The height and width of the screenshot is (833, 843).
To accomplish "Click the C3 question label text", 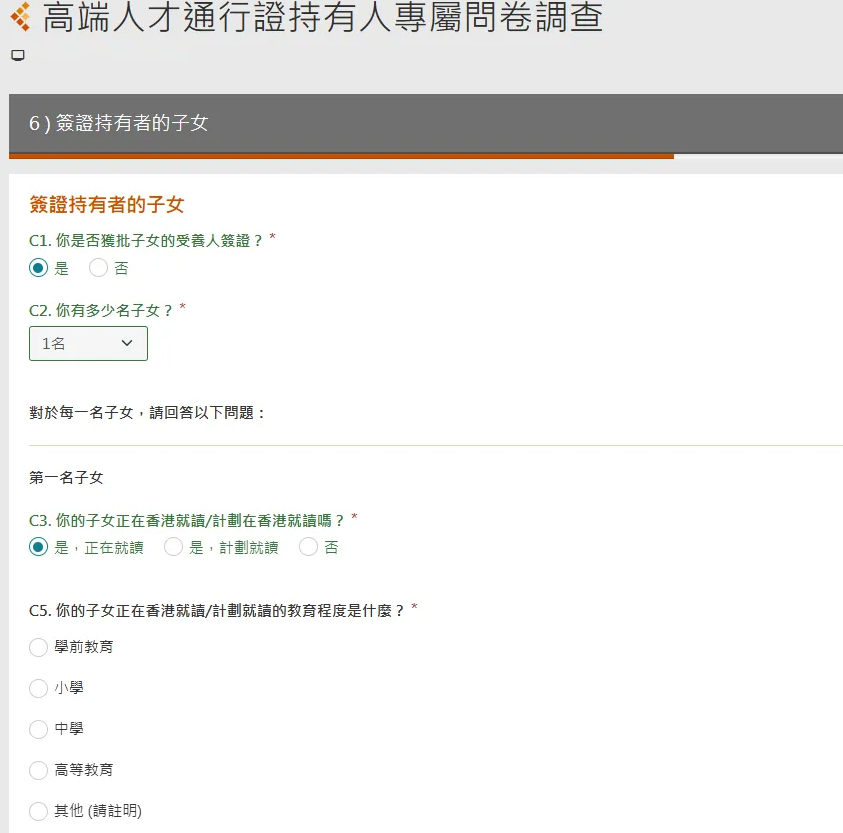I will coord(187,520).
